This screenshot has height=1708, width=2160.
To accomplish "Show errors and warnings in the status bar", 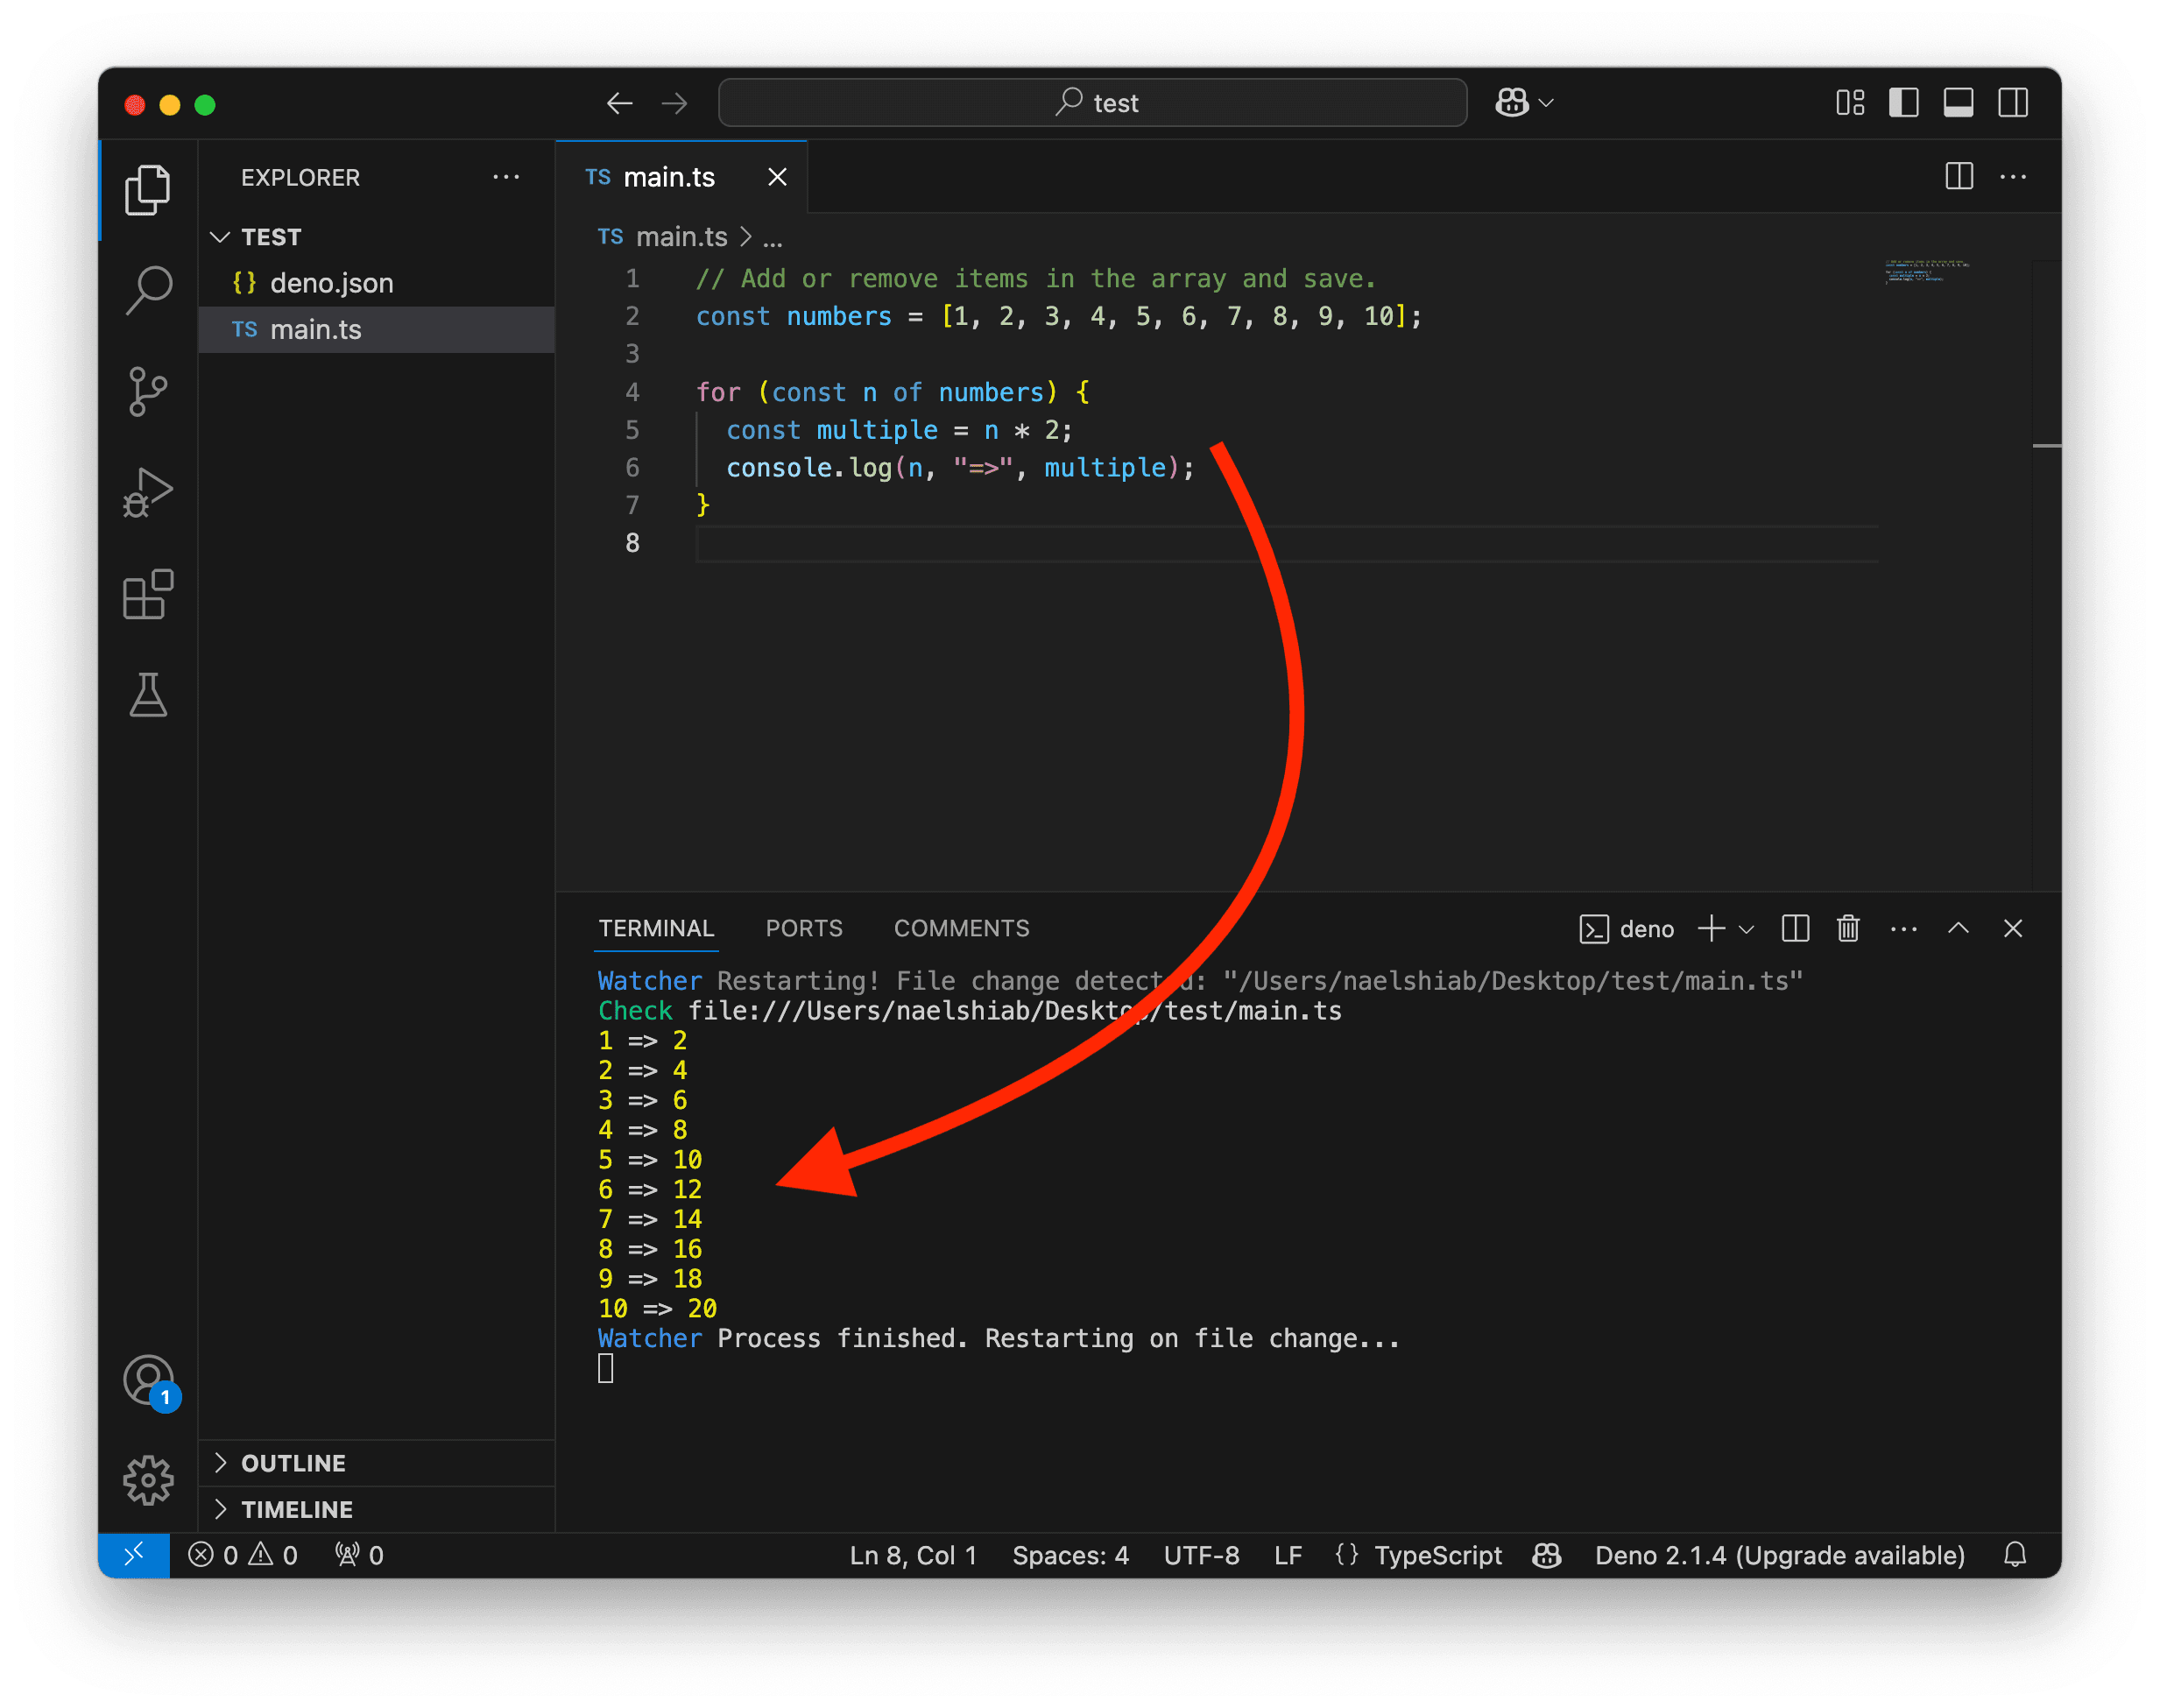I will (243, 1554).
